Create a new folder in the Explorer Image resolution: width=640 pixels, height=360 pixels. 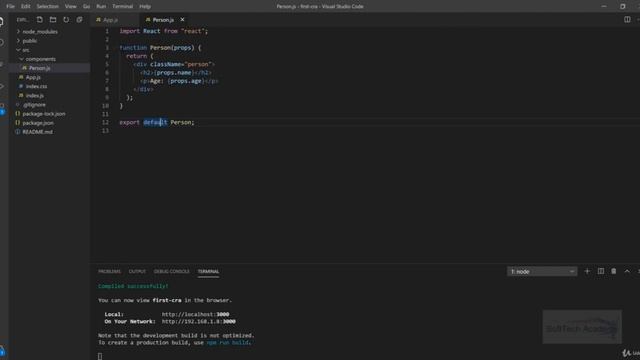(x=53, y=20)
